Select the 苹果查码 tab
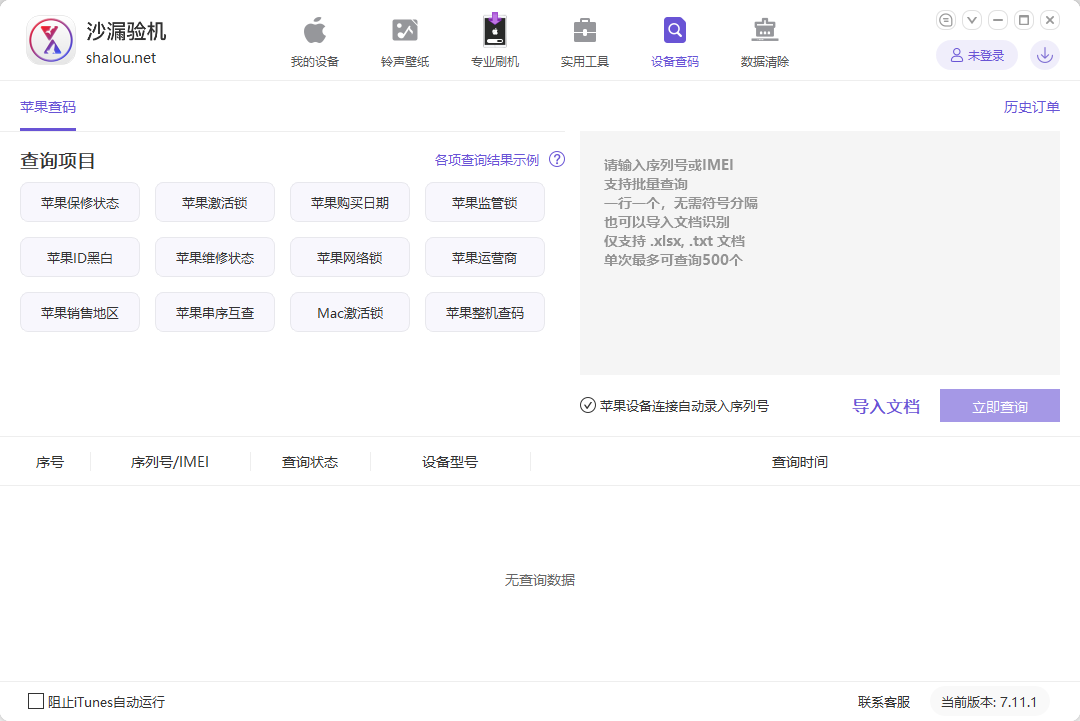1080x721 pixels. point(48,107)
